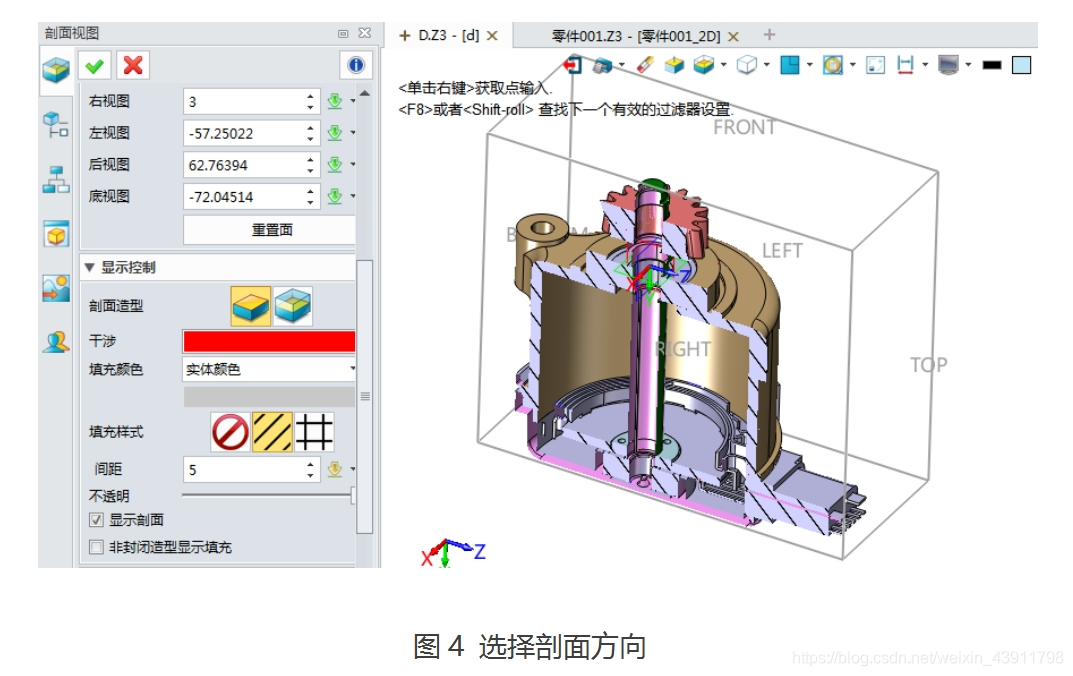The image size is (1073, 676).
Task: Increase the 后视图 value with spinner up
Action: point(311,159)
